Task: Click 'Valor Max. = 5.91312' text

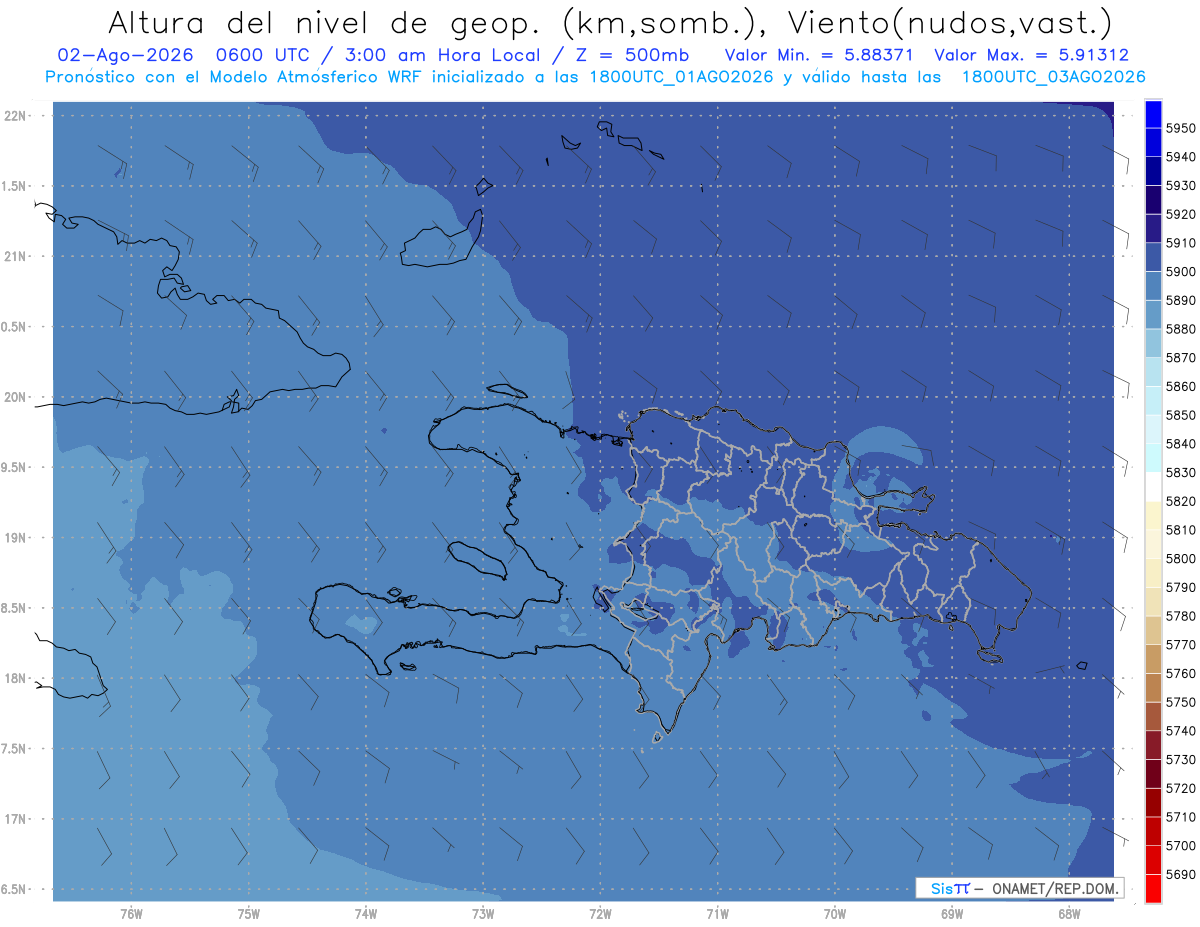Action: [1031, 55]
